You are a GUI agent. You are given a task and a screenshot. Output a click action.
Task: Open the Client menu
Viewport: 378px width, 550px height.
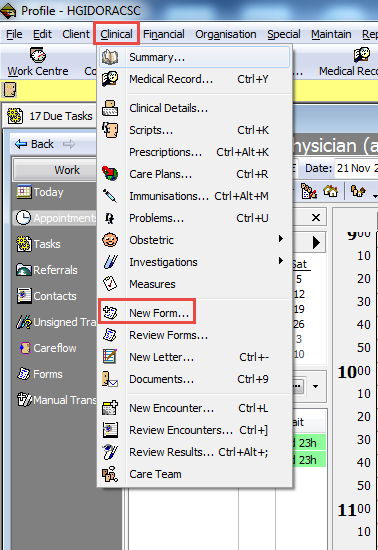coord(76,34)
